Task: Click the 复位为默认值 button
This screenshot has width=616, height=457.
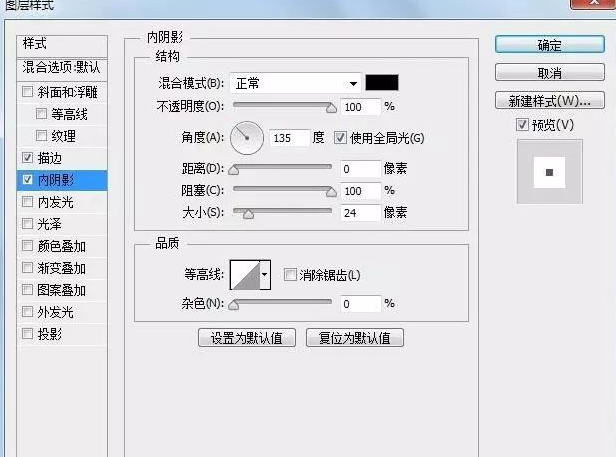Action: pyautogui.click(x=355, y=338)
